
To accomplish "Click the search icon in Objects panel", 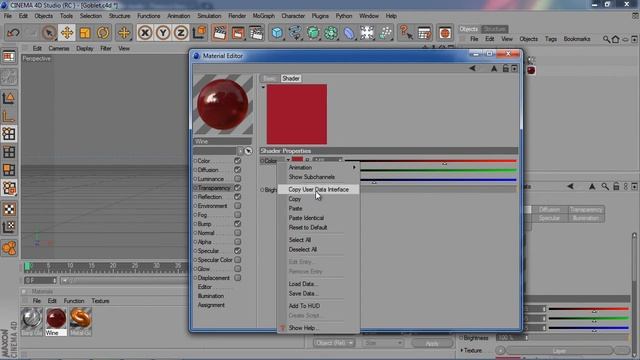I will [607, 39].
